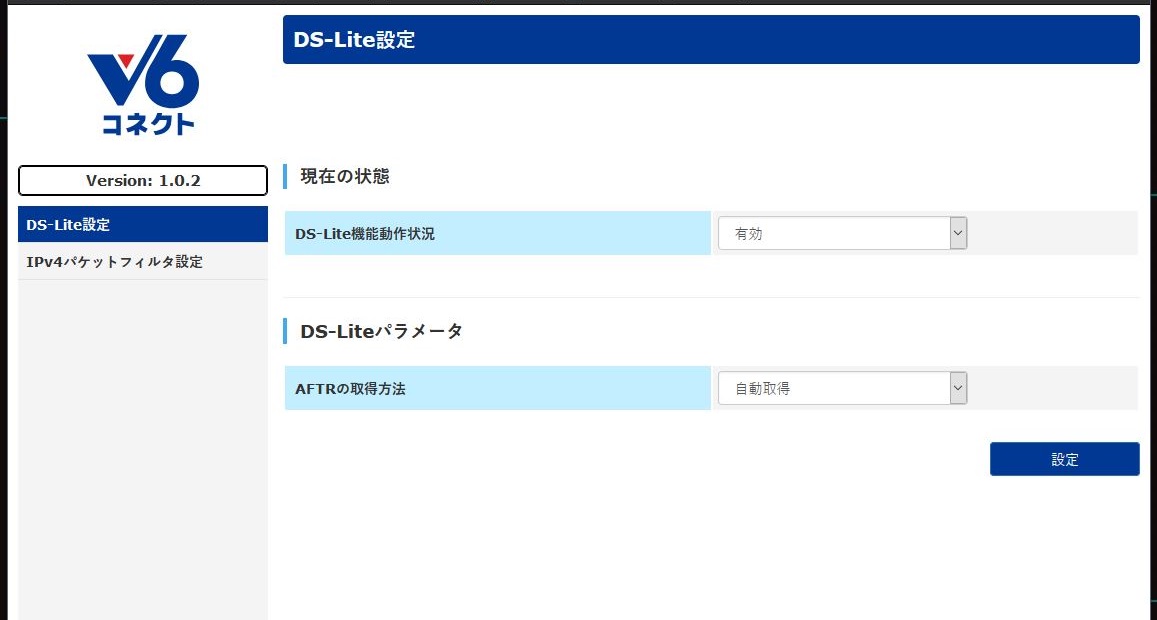Image resolution: width=1157 pixels, height=620 pixels.
Task: Click the divider line above DS-Liteパラメータ
Action: [711, 297]
